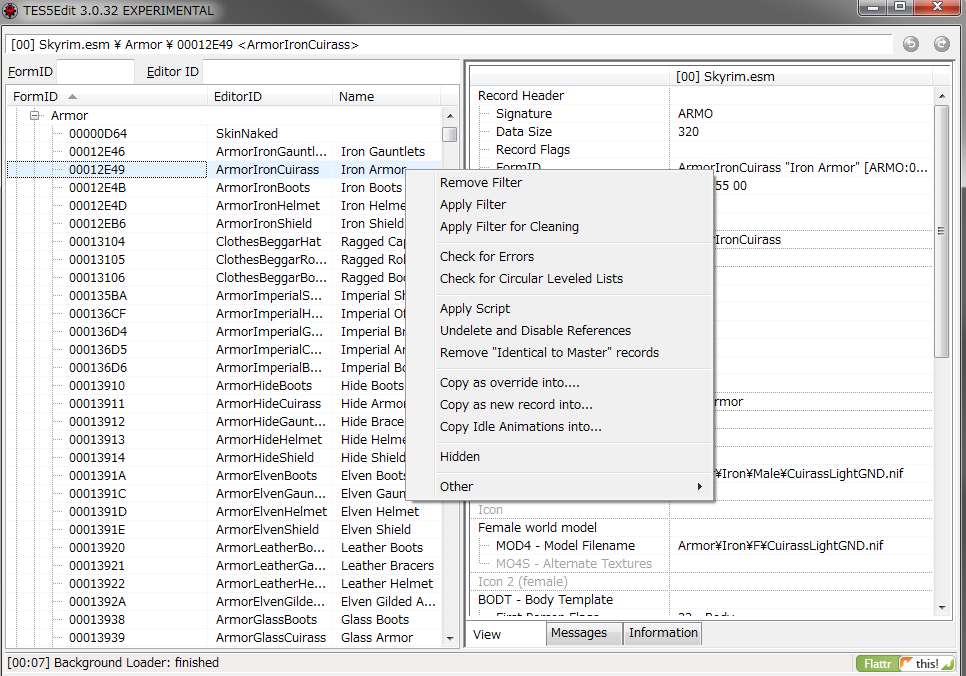Collapse the Armor tree node
966x676 pixels.
click(x=35, y=115)
